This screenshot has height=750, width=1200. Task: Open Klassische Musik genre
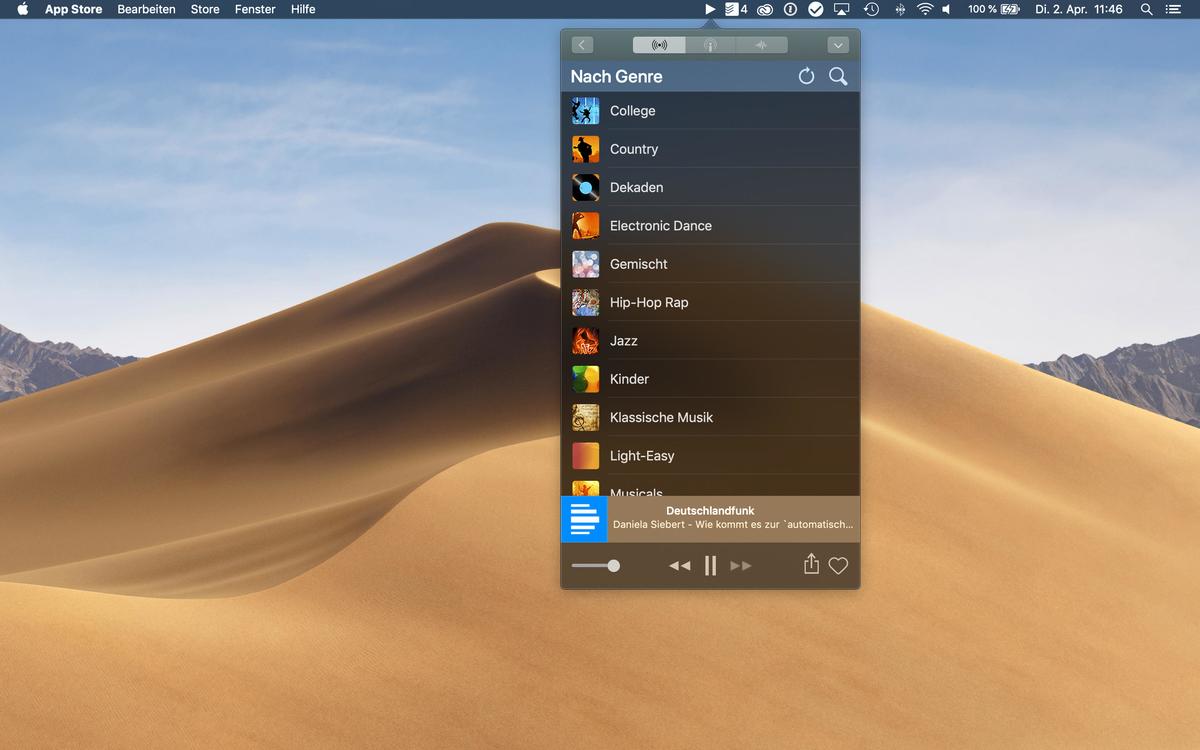[710, 417]
